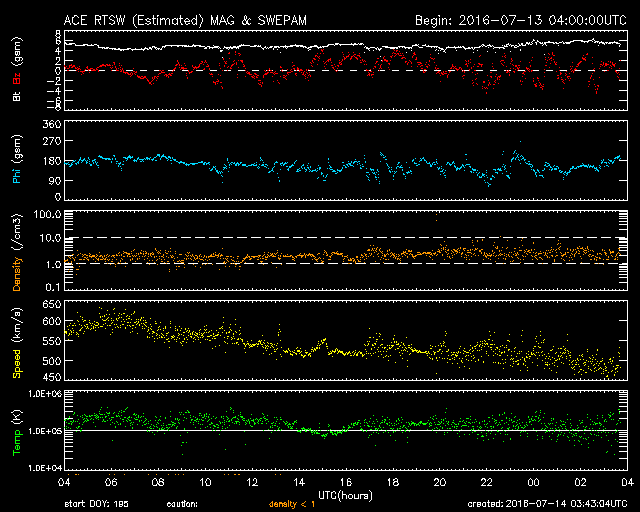Click the '0.1' density tick label
The width and height of the screenshot is (640, 512).
(53, 287)
